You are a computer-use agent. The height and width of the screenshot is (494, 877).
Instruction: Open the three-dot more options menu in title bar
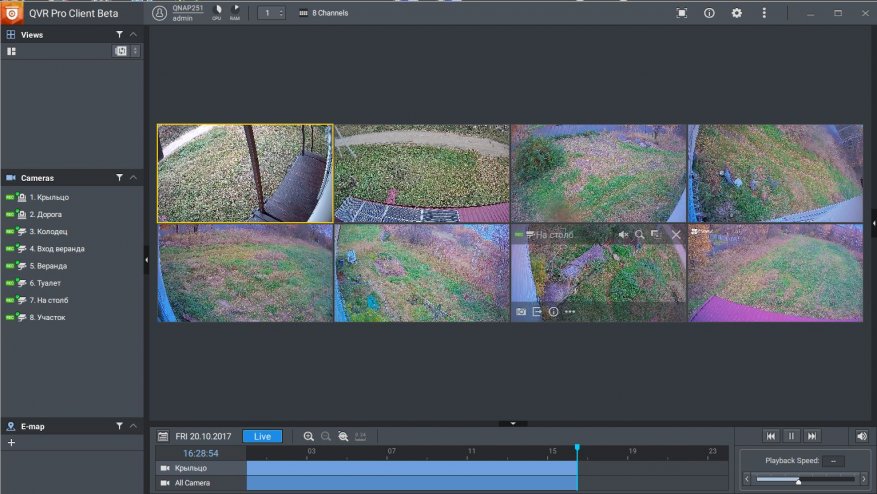coord(764,13)
